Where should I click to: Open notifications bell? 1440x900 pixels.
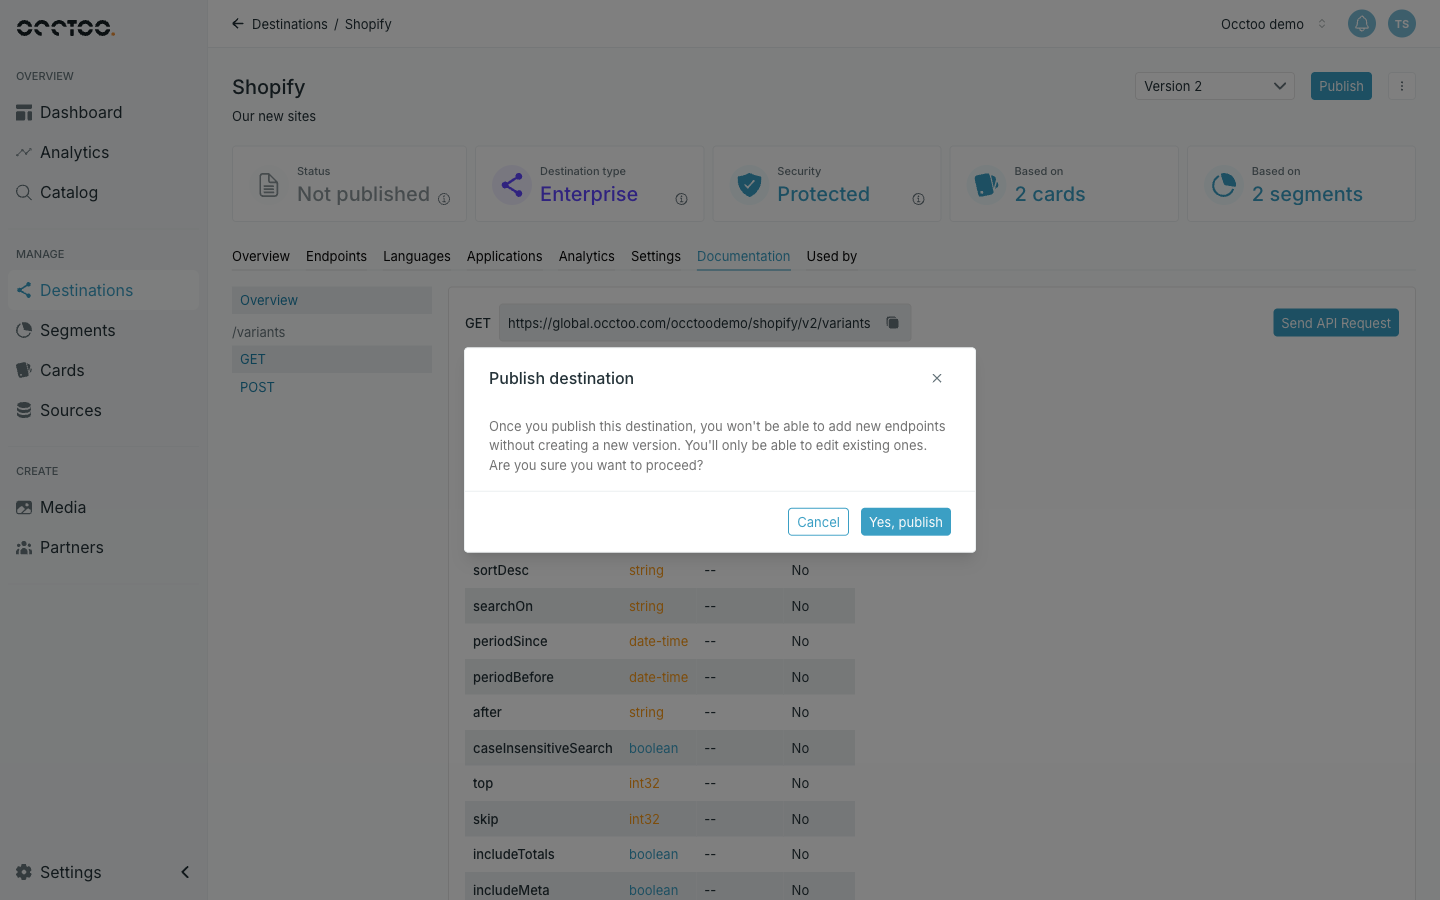(1362, 24)
